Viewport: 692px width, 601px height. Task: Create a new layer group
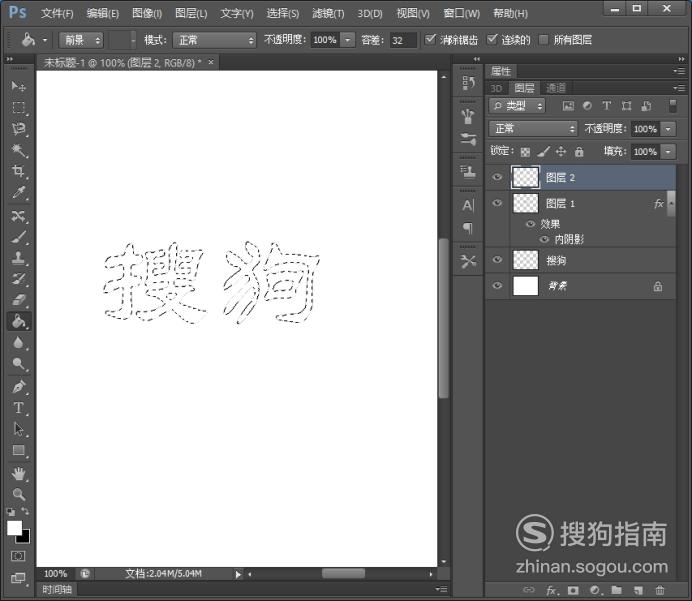pyautogui.click(x=617, y=590)
